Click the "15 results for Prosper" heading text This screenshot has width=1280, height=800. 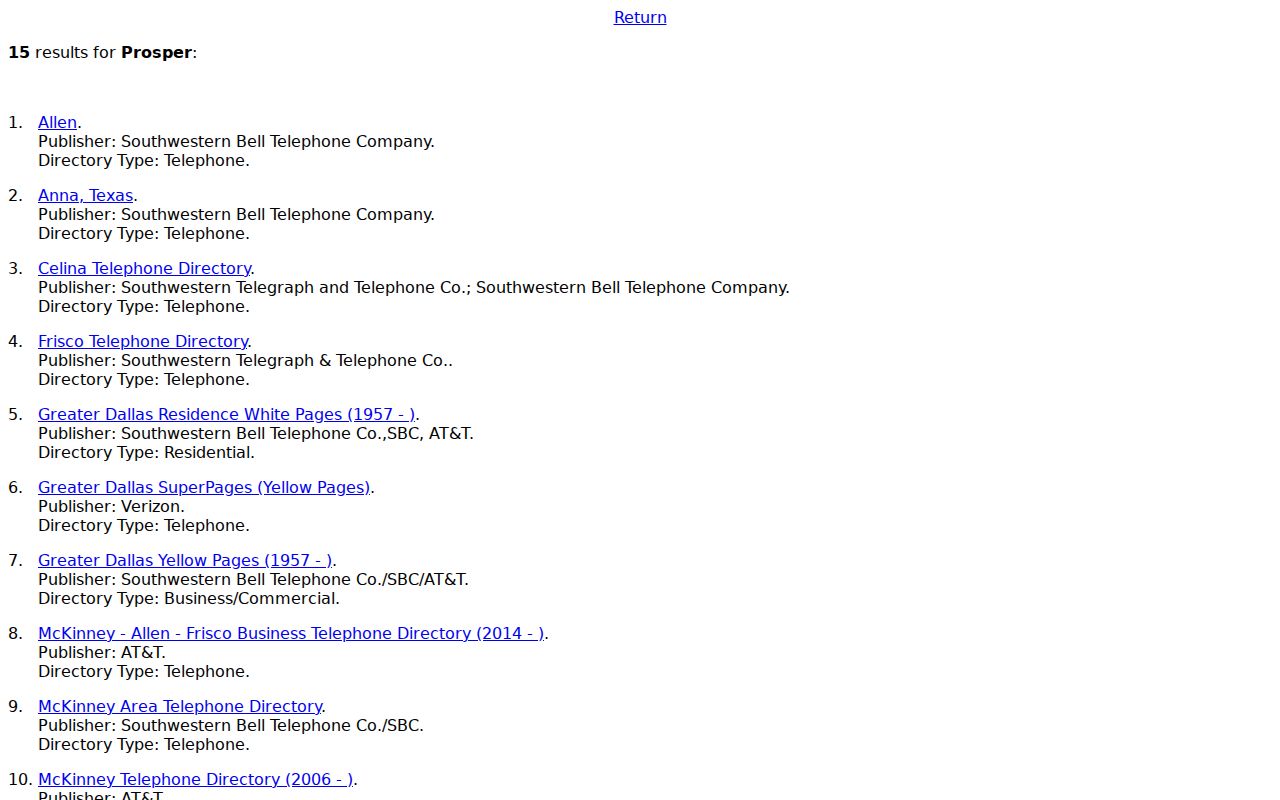102,52
